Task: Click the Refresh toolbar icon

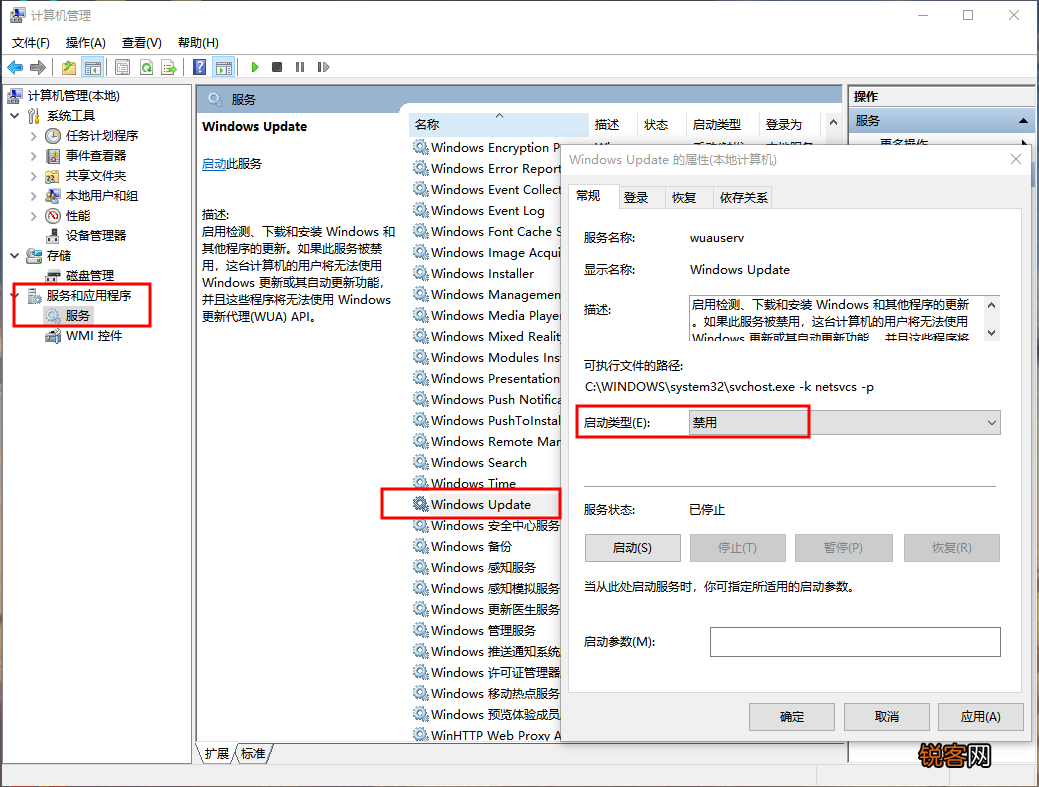Action: pyautogui.click(x=146, y=67)
